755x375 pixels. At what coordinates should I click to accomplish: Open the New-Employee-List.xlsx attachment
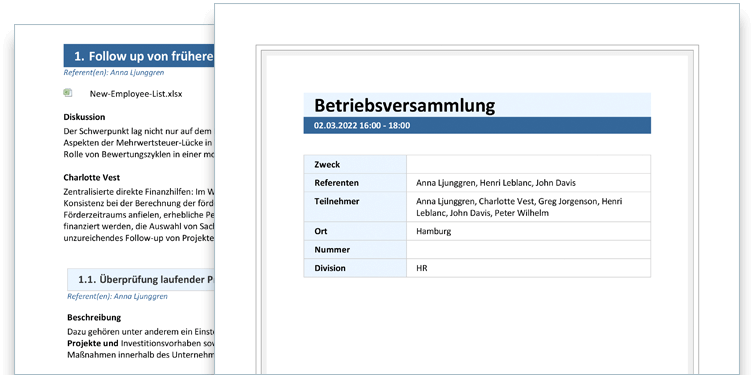[136, 94]
